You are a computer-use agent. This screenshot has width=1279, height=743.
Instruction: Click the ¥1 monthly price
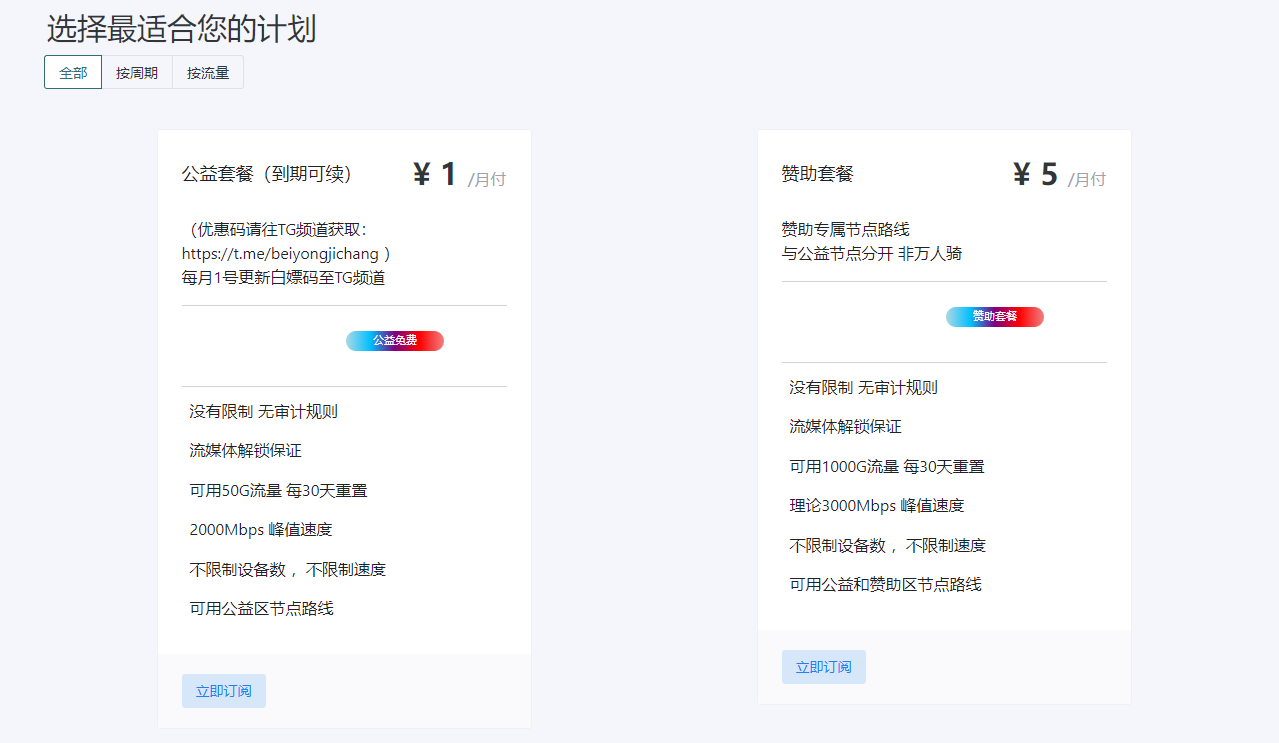click(x=436, y=175)
